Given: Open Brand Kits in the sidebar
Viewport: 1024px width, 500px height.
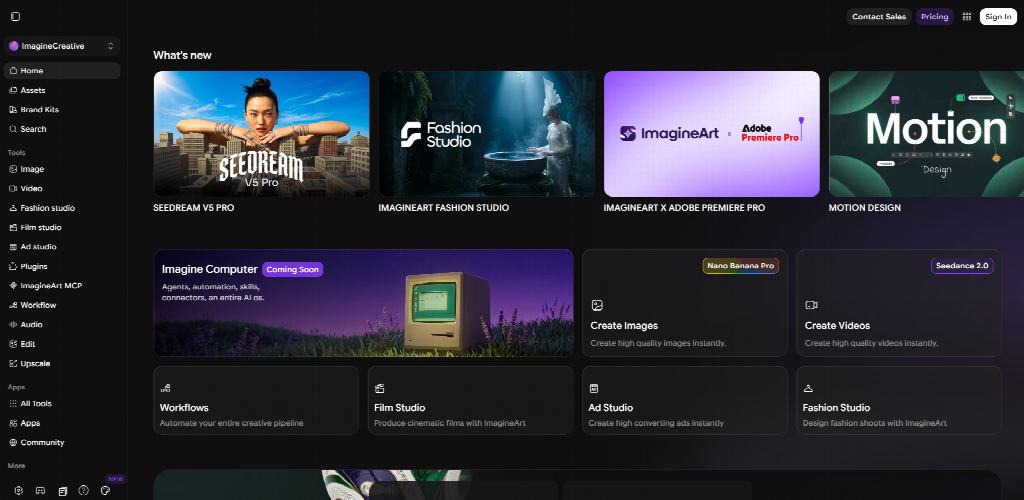Looking at the screenshot, I should coord(61,110).
